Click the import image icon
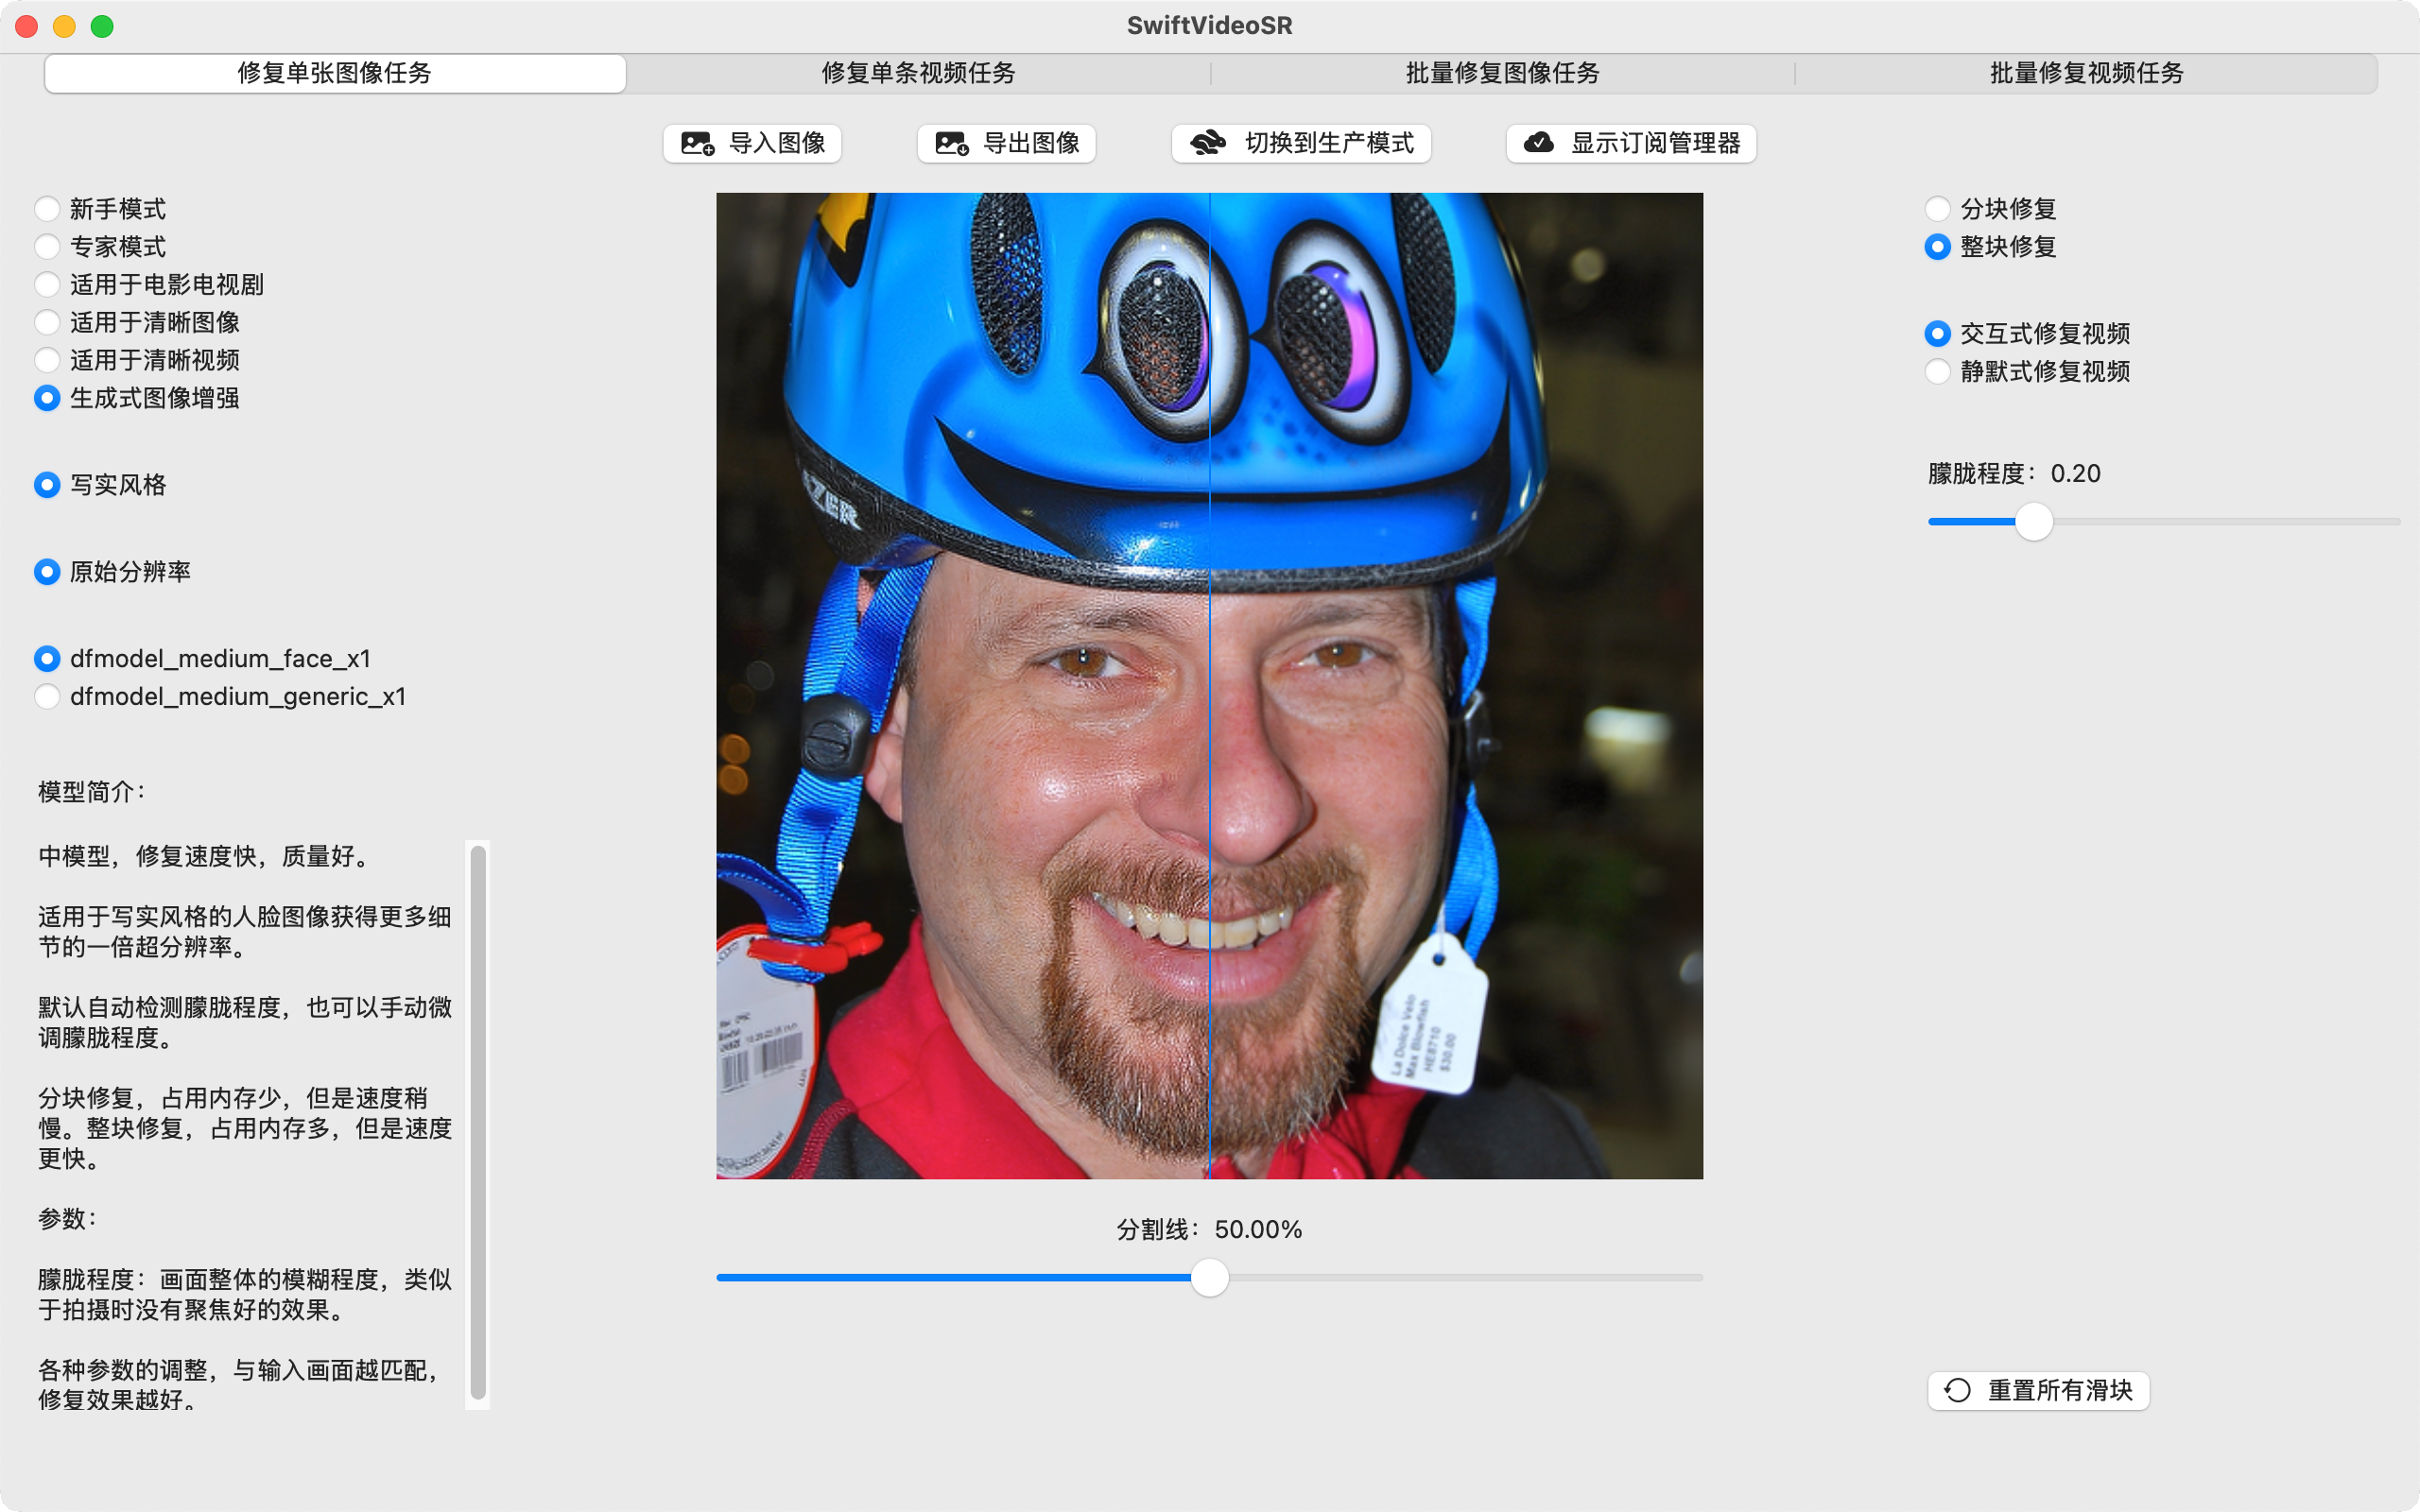2420x1512 pixels. pos(697,144)
